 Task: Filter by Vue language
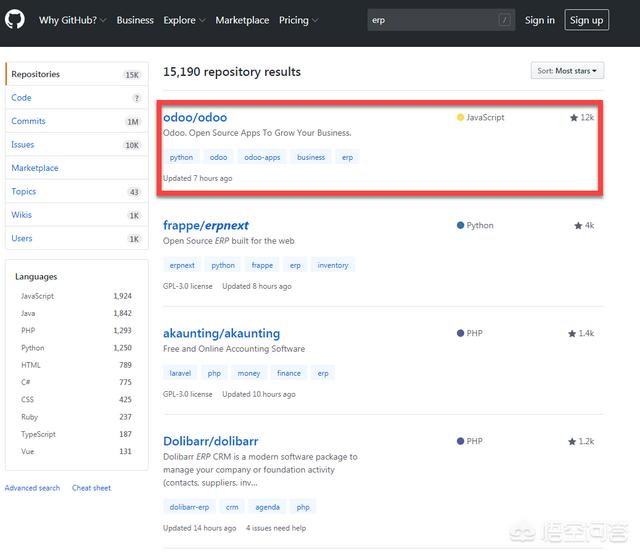tap(76, 451)
